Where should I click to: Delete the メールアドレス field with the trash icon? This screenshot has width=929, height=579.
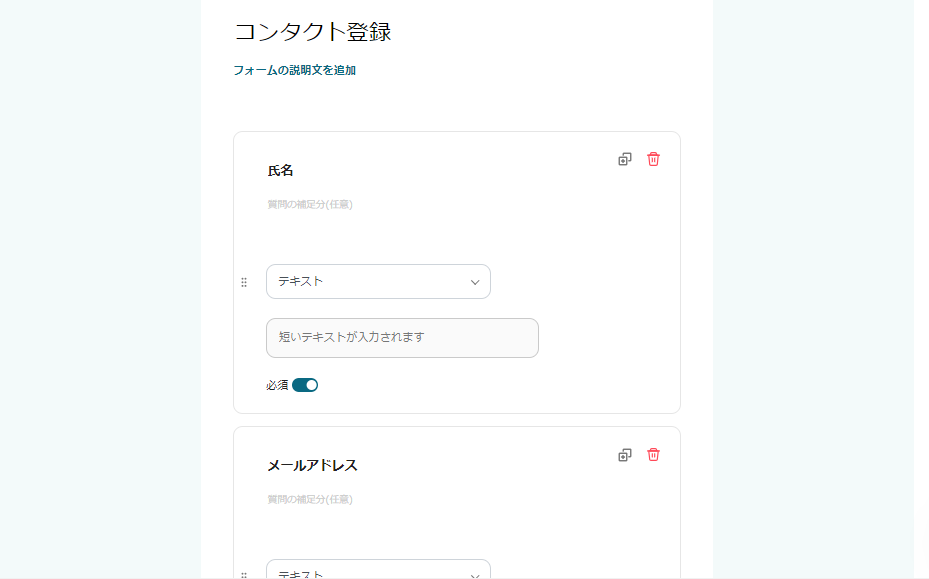click(x=653, y=454)
